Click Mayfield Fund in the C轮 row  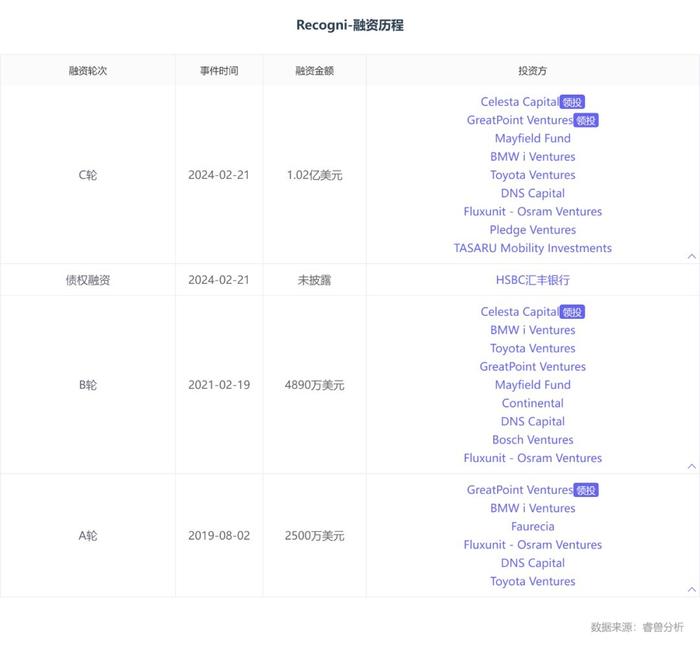pos(532,138)
